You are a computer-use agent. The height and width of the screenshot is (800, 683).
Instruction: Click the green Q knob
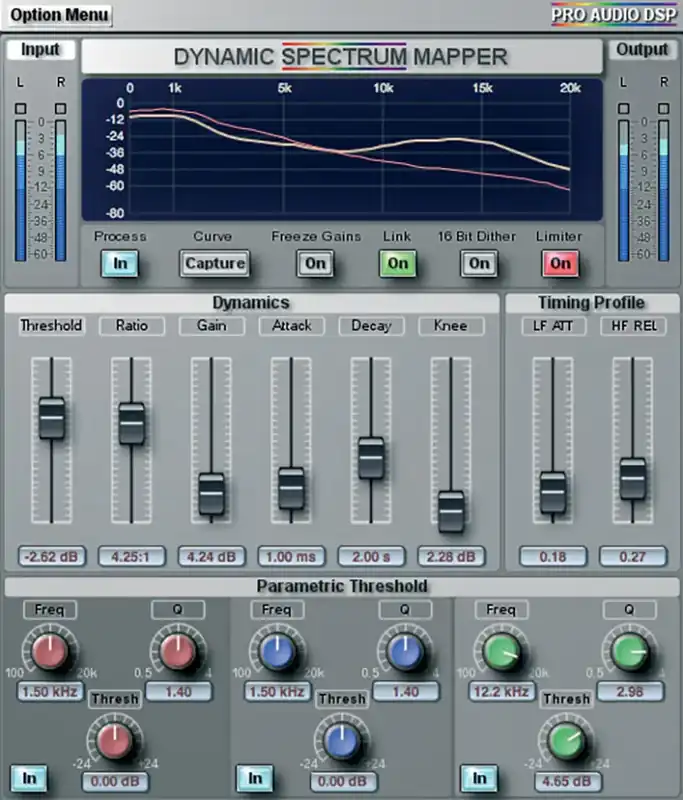coord(630,651)
